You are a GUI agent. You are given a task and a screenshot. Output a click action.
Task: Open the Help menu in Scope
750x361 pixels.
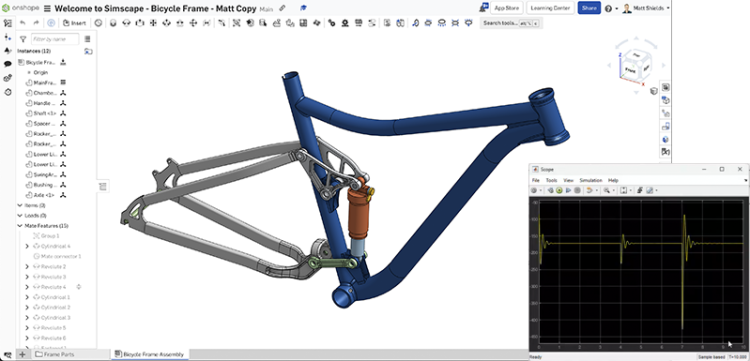point(613,180)
